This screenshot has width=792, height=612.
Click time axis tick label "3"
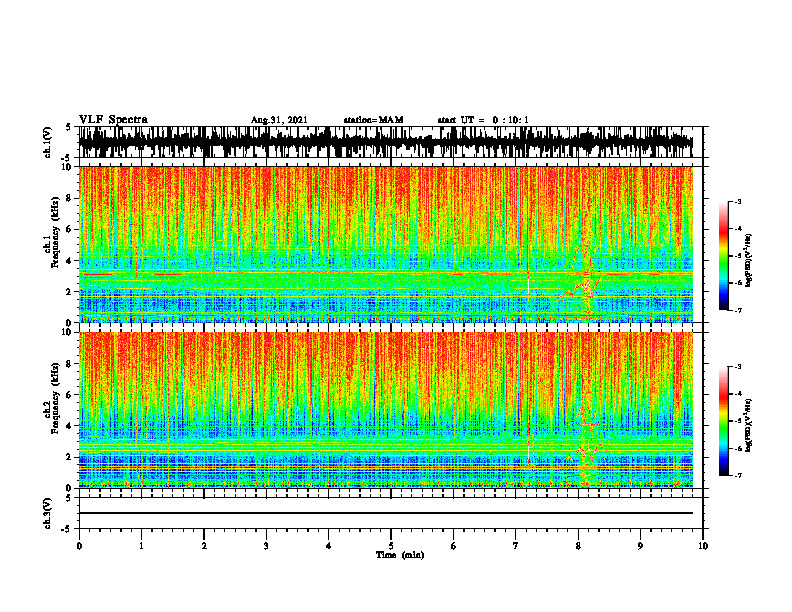(266, 546)
